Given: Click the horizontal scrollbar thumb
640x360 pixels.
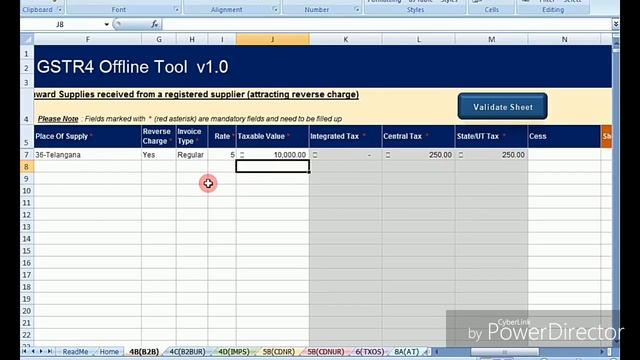Looking at the screenshot, I should 504,351.
